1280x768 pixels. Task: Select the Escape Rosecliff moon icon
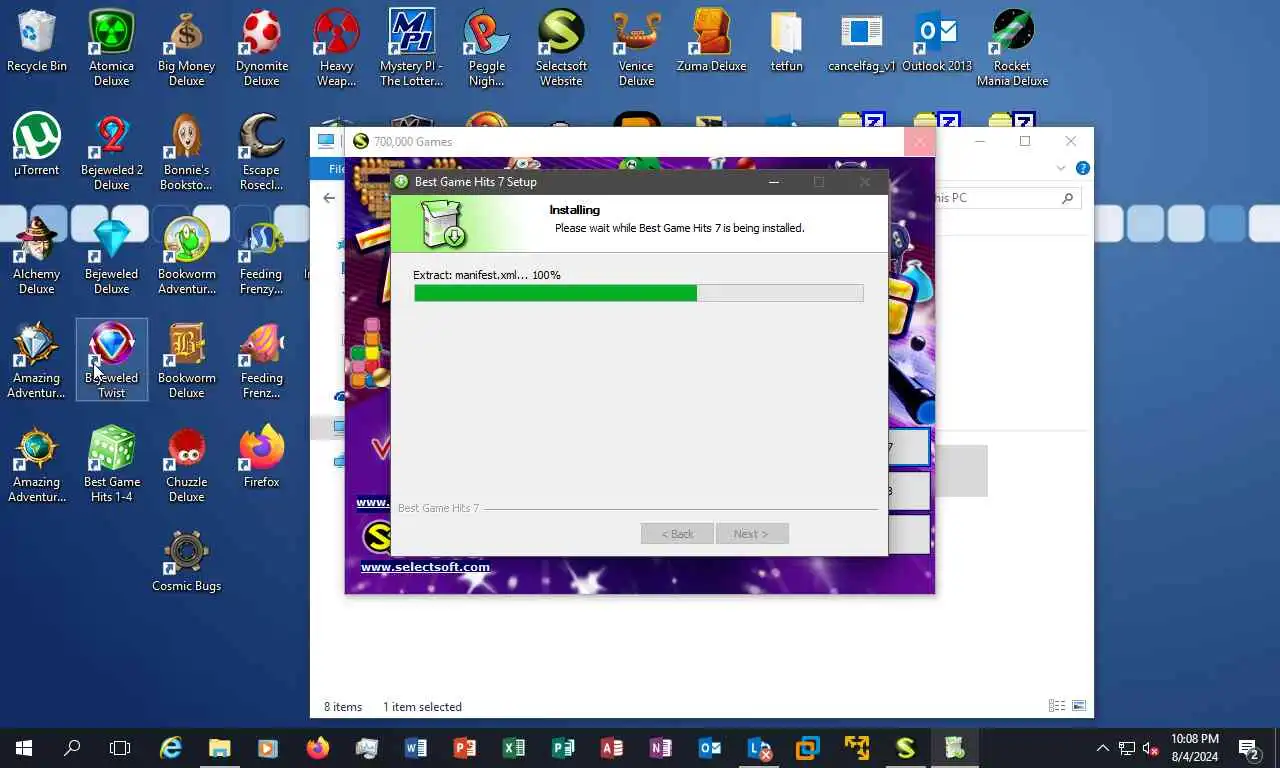261,152
